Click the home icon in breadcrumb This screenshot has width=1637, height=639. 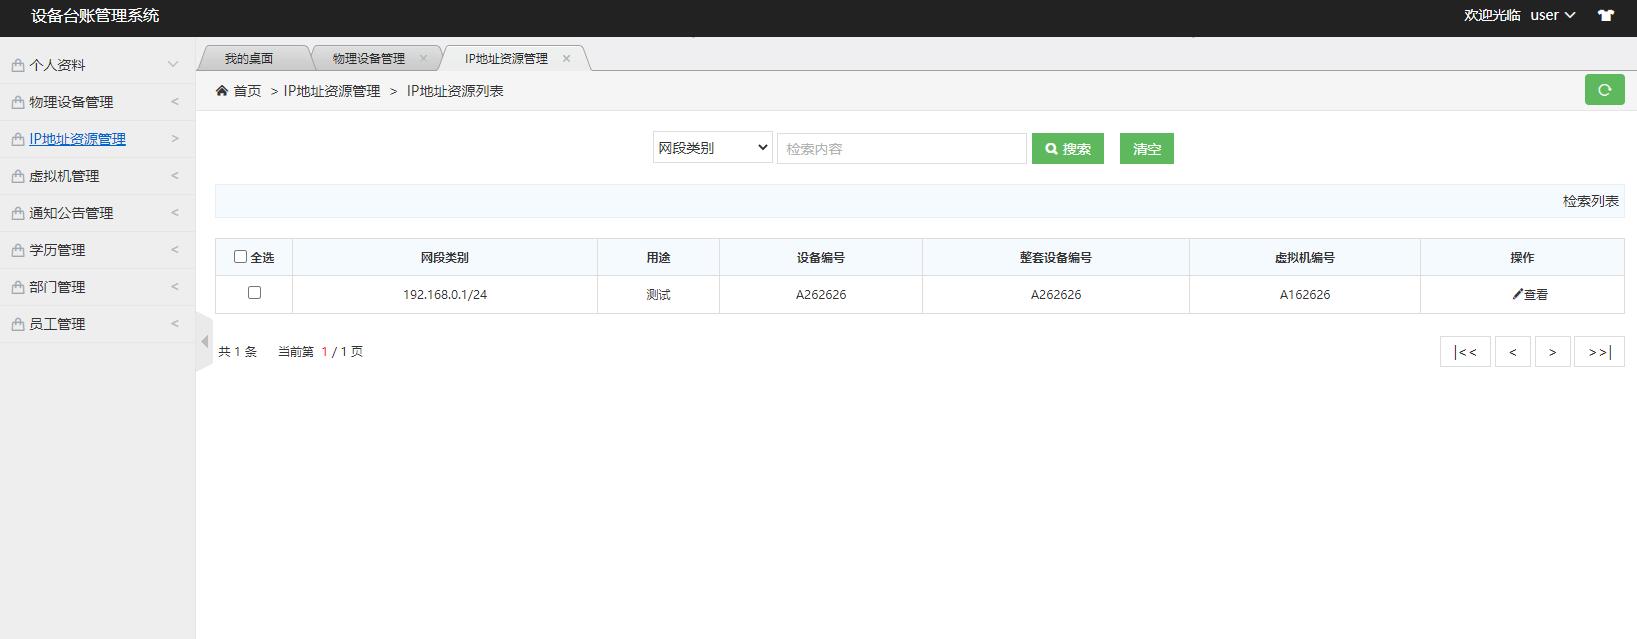(222, 91)
